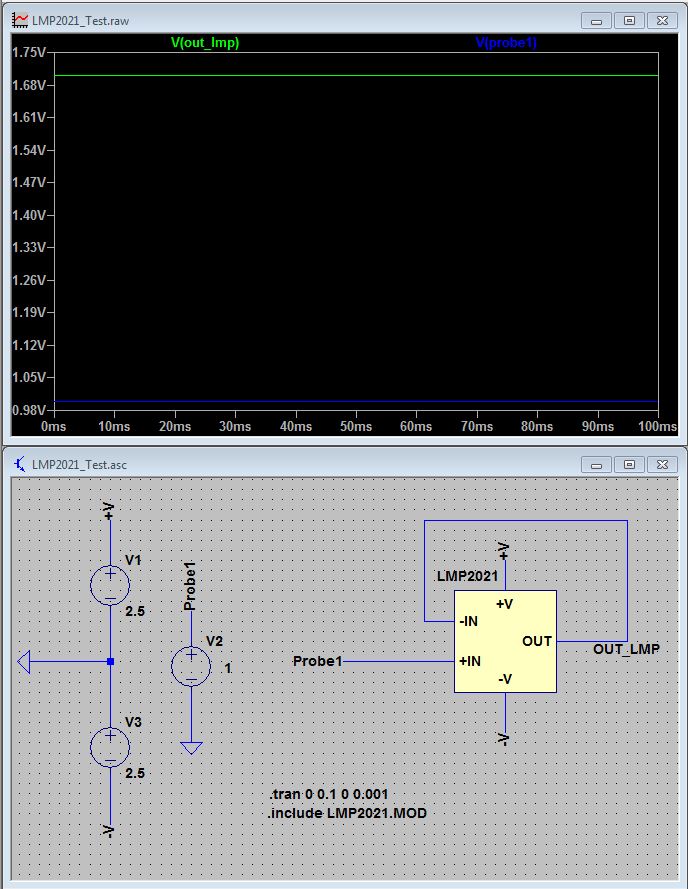Screen dimensions: 688x889
Task: Click the LMP2021 component name label
Action: 467,576
